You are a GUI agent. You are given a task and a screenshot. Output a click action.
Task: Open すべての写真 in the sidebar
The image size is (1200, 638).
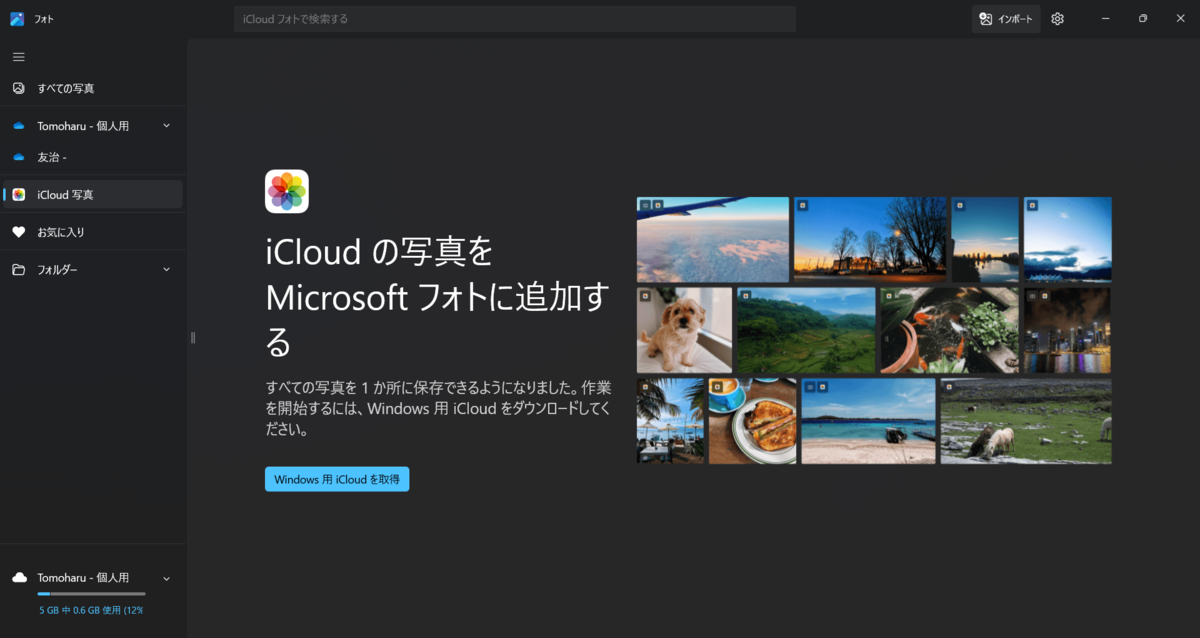(x=93, y=88)
